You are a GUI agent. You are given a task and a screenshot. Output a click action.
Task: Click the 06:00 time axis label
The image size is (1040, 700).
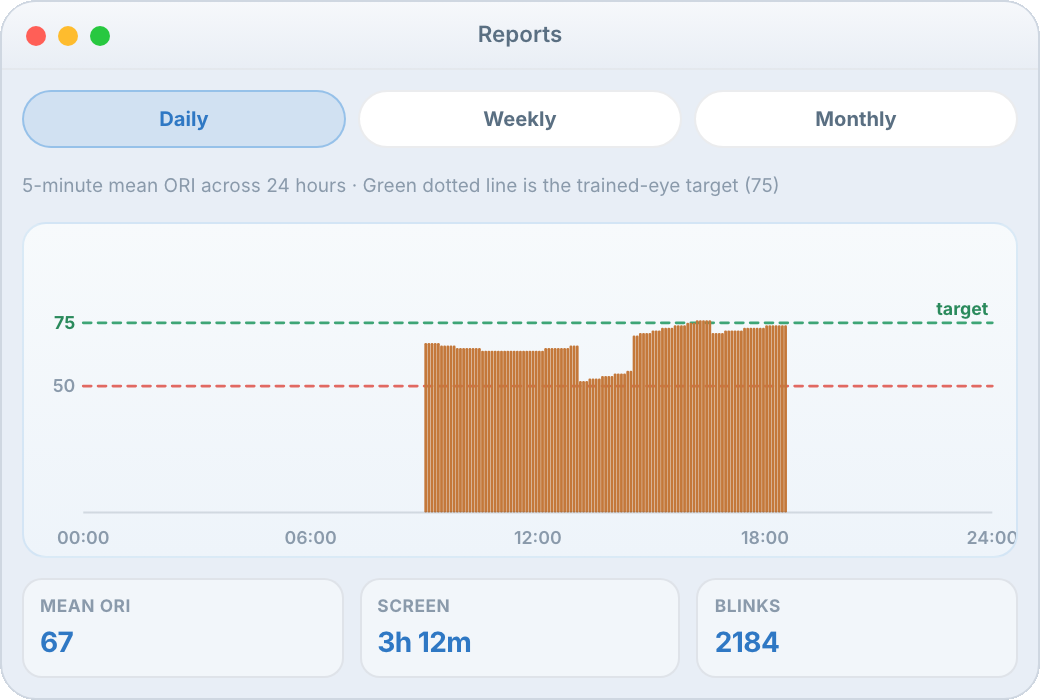coord(310,537)
